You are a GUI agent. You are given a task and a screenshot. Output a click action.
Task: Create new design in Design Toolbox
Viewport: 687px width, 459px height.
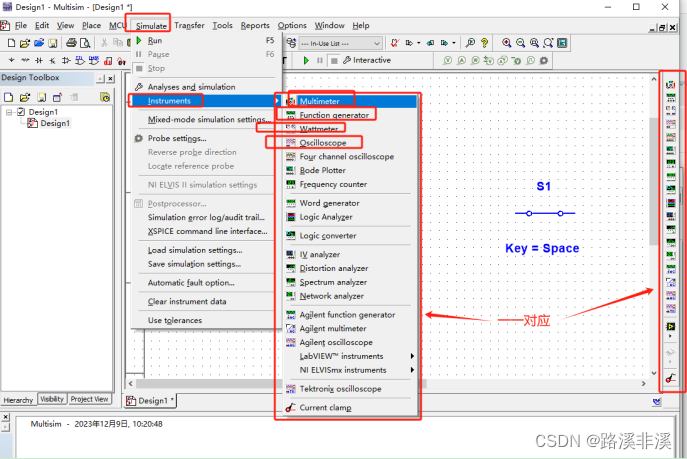pos(8,97)
